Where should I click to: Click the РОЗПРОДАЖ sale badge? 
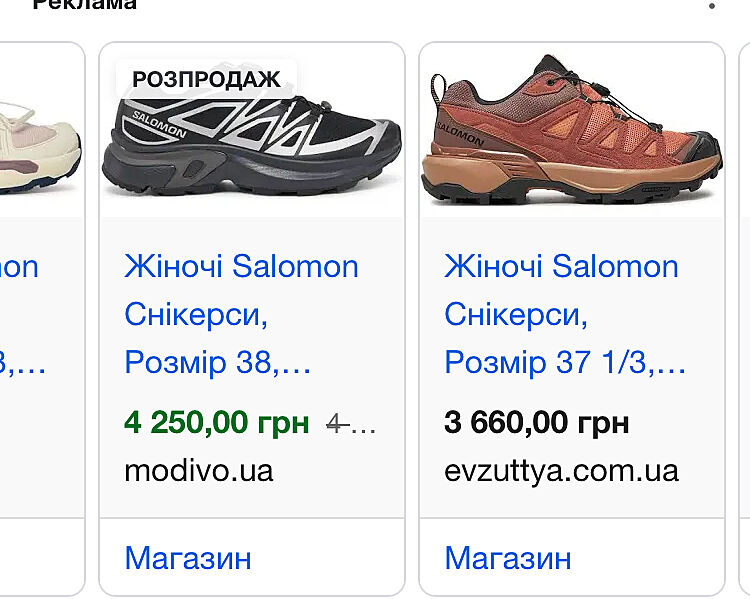[207, 79]
